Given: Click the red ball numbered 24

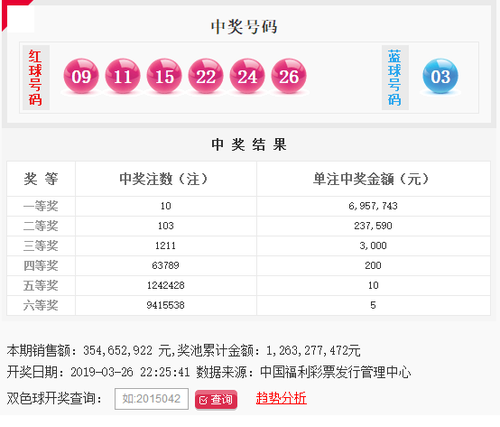Looking at the screenshot, I should [247, 76].
